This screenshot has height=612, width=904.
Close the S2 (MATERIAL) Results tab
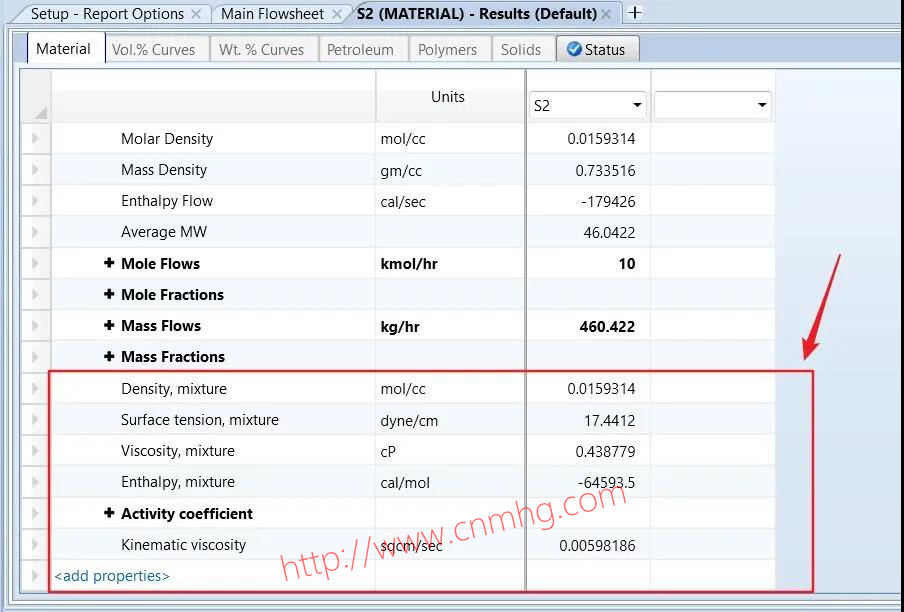tap(607, 14)
